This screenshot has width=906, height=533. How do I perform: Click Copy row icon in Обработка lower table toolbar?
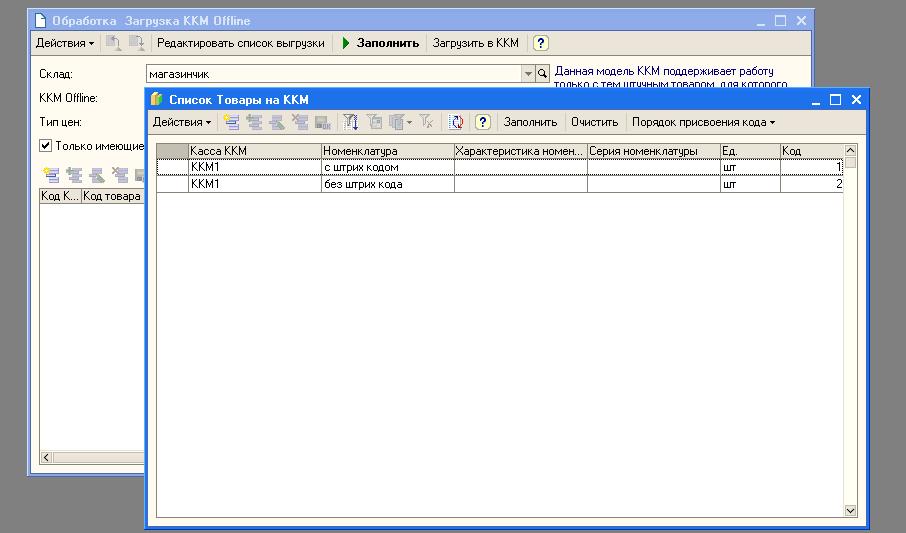pyautogui.click(x=74, y=175)
